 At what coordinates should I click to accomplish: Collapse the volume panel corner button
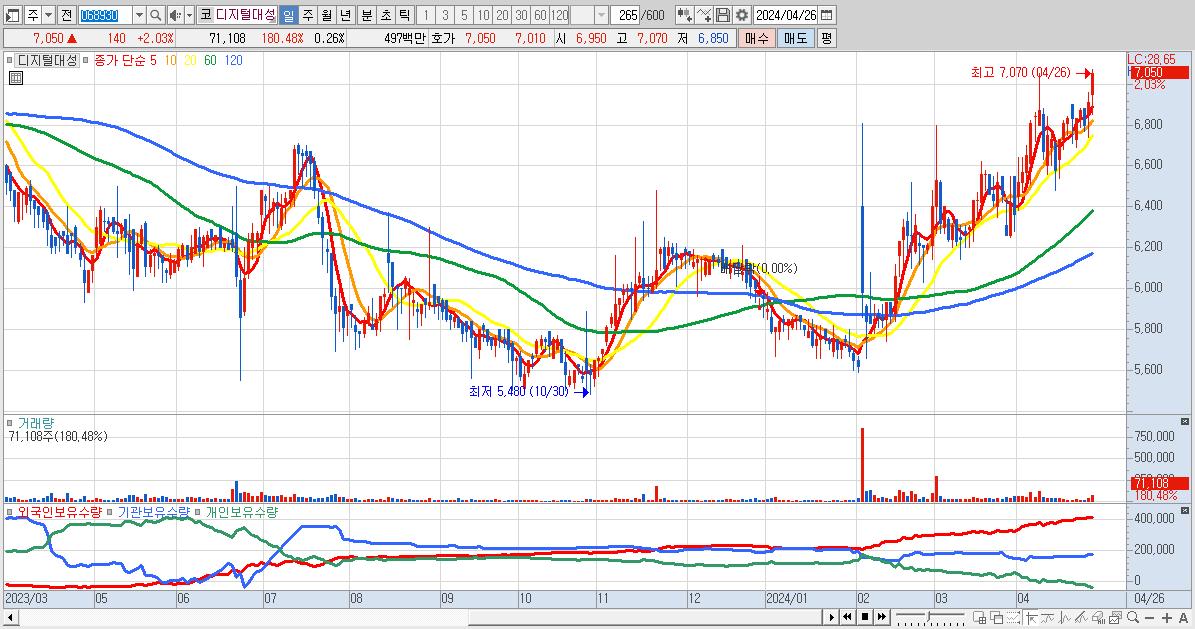coord(1184,422)
